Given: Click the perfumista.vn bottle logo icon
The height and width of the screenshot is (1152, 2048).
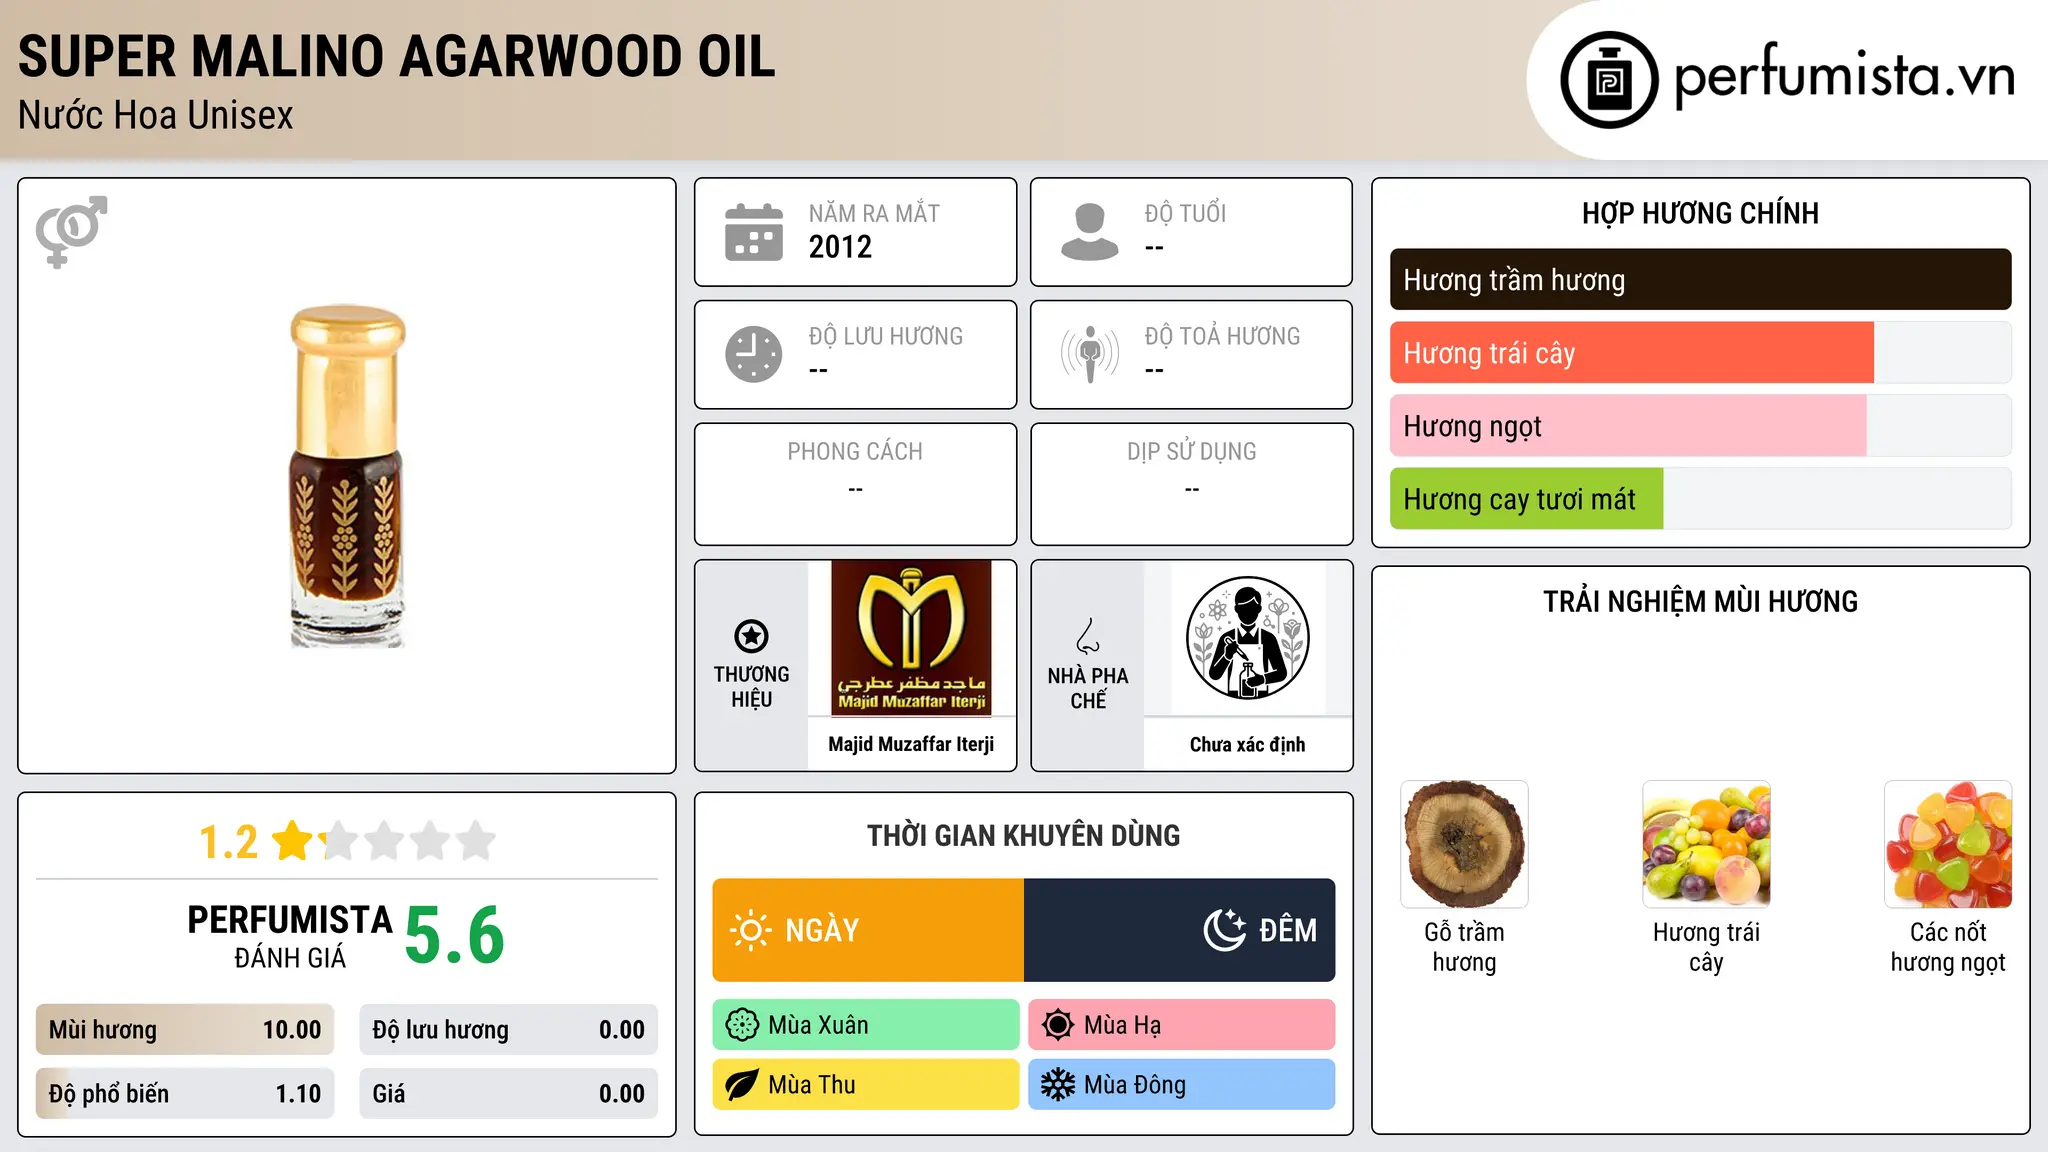Looking at the screenshot, I should point(1609,80).
